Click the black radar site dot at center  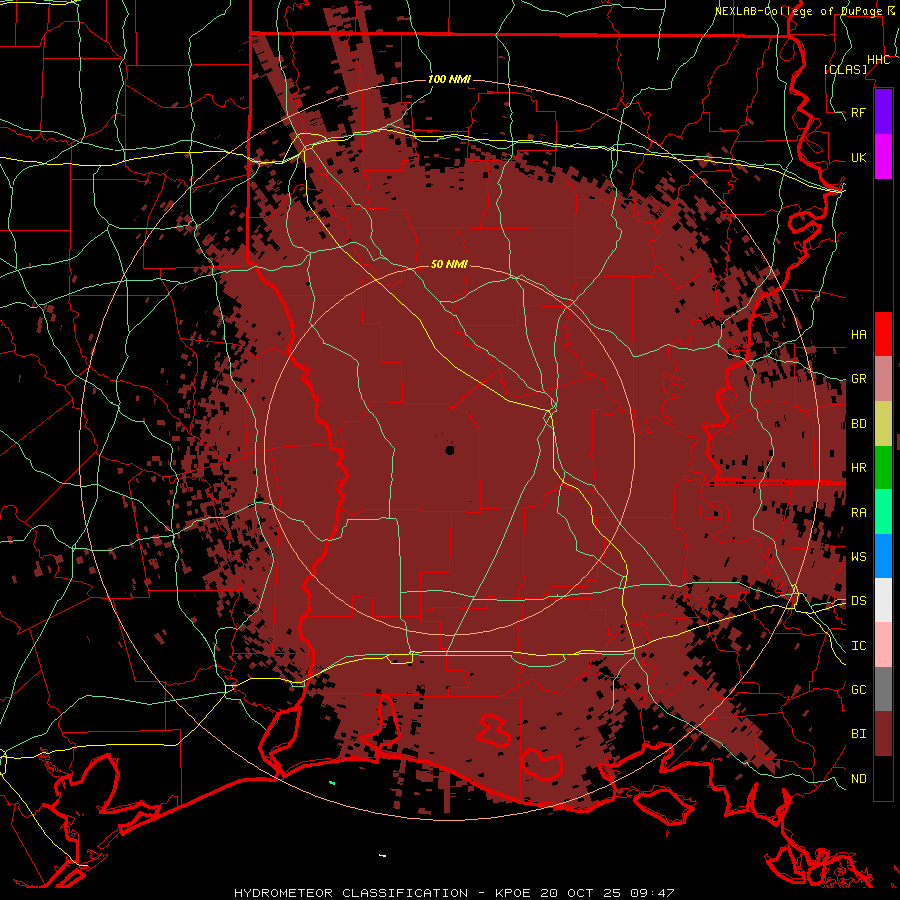pos(449,451)
